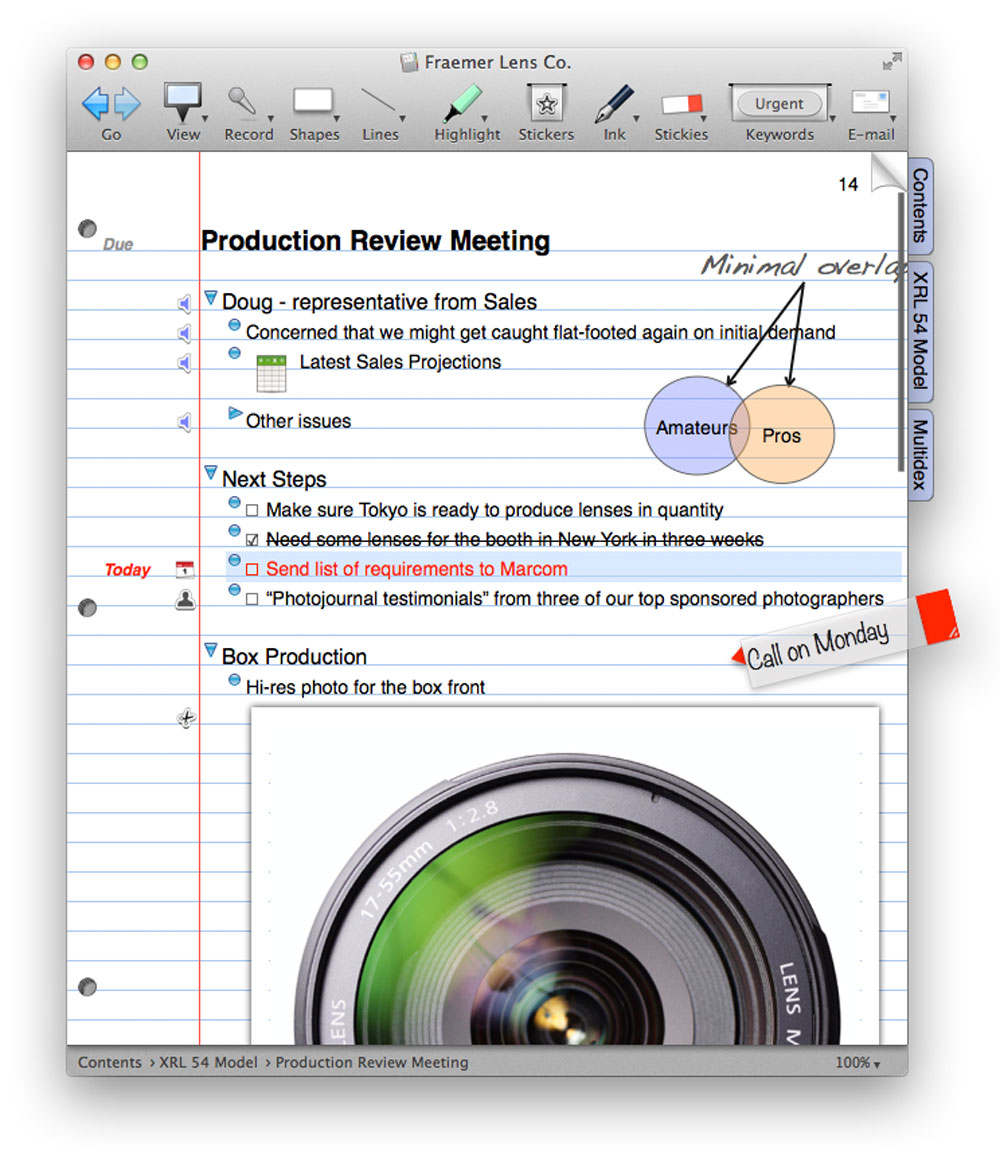This screenshot has height=1151, width=1000.
Task: Open the Highlight color dropdown arrow
Action: [485, 119]
